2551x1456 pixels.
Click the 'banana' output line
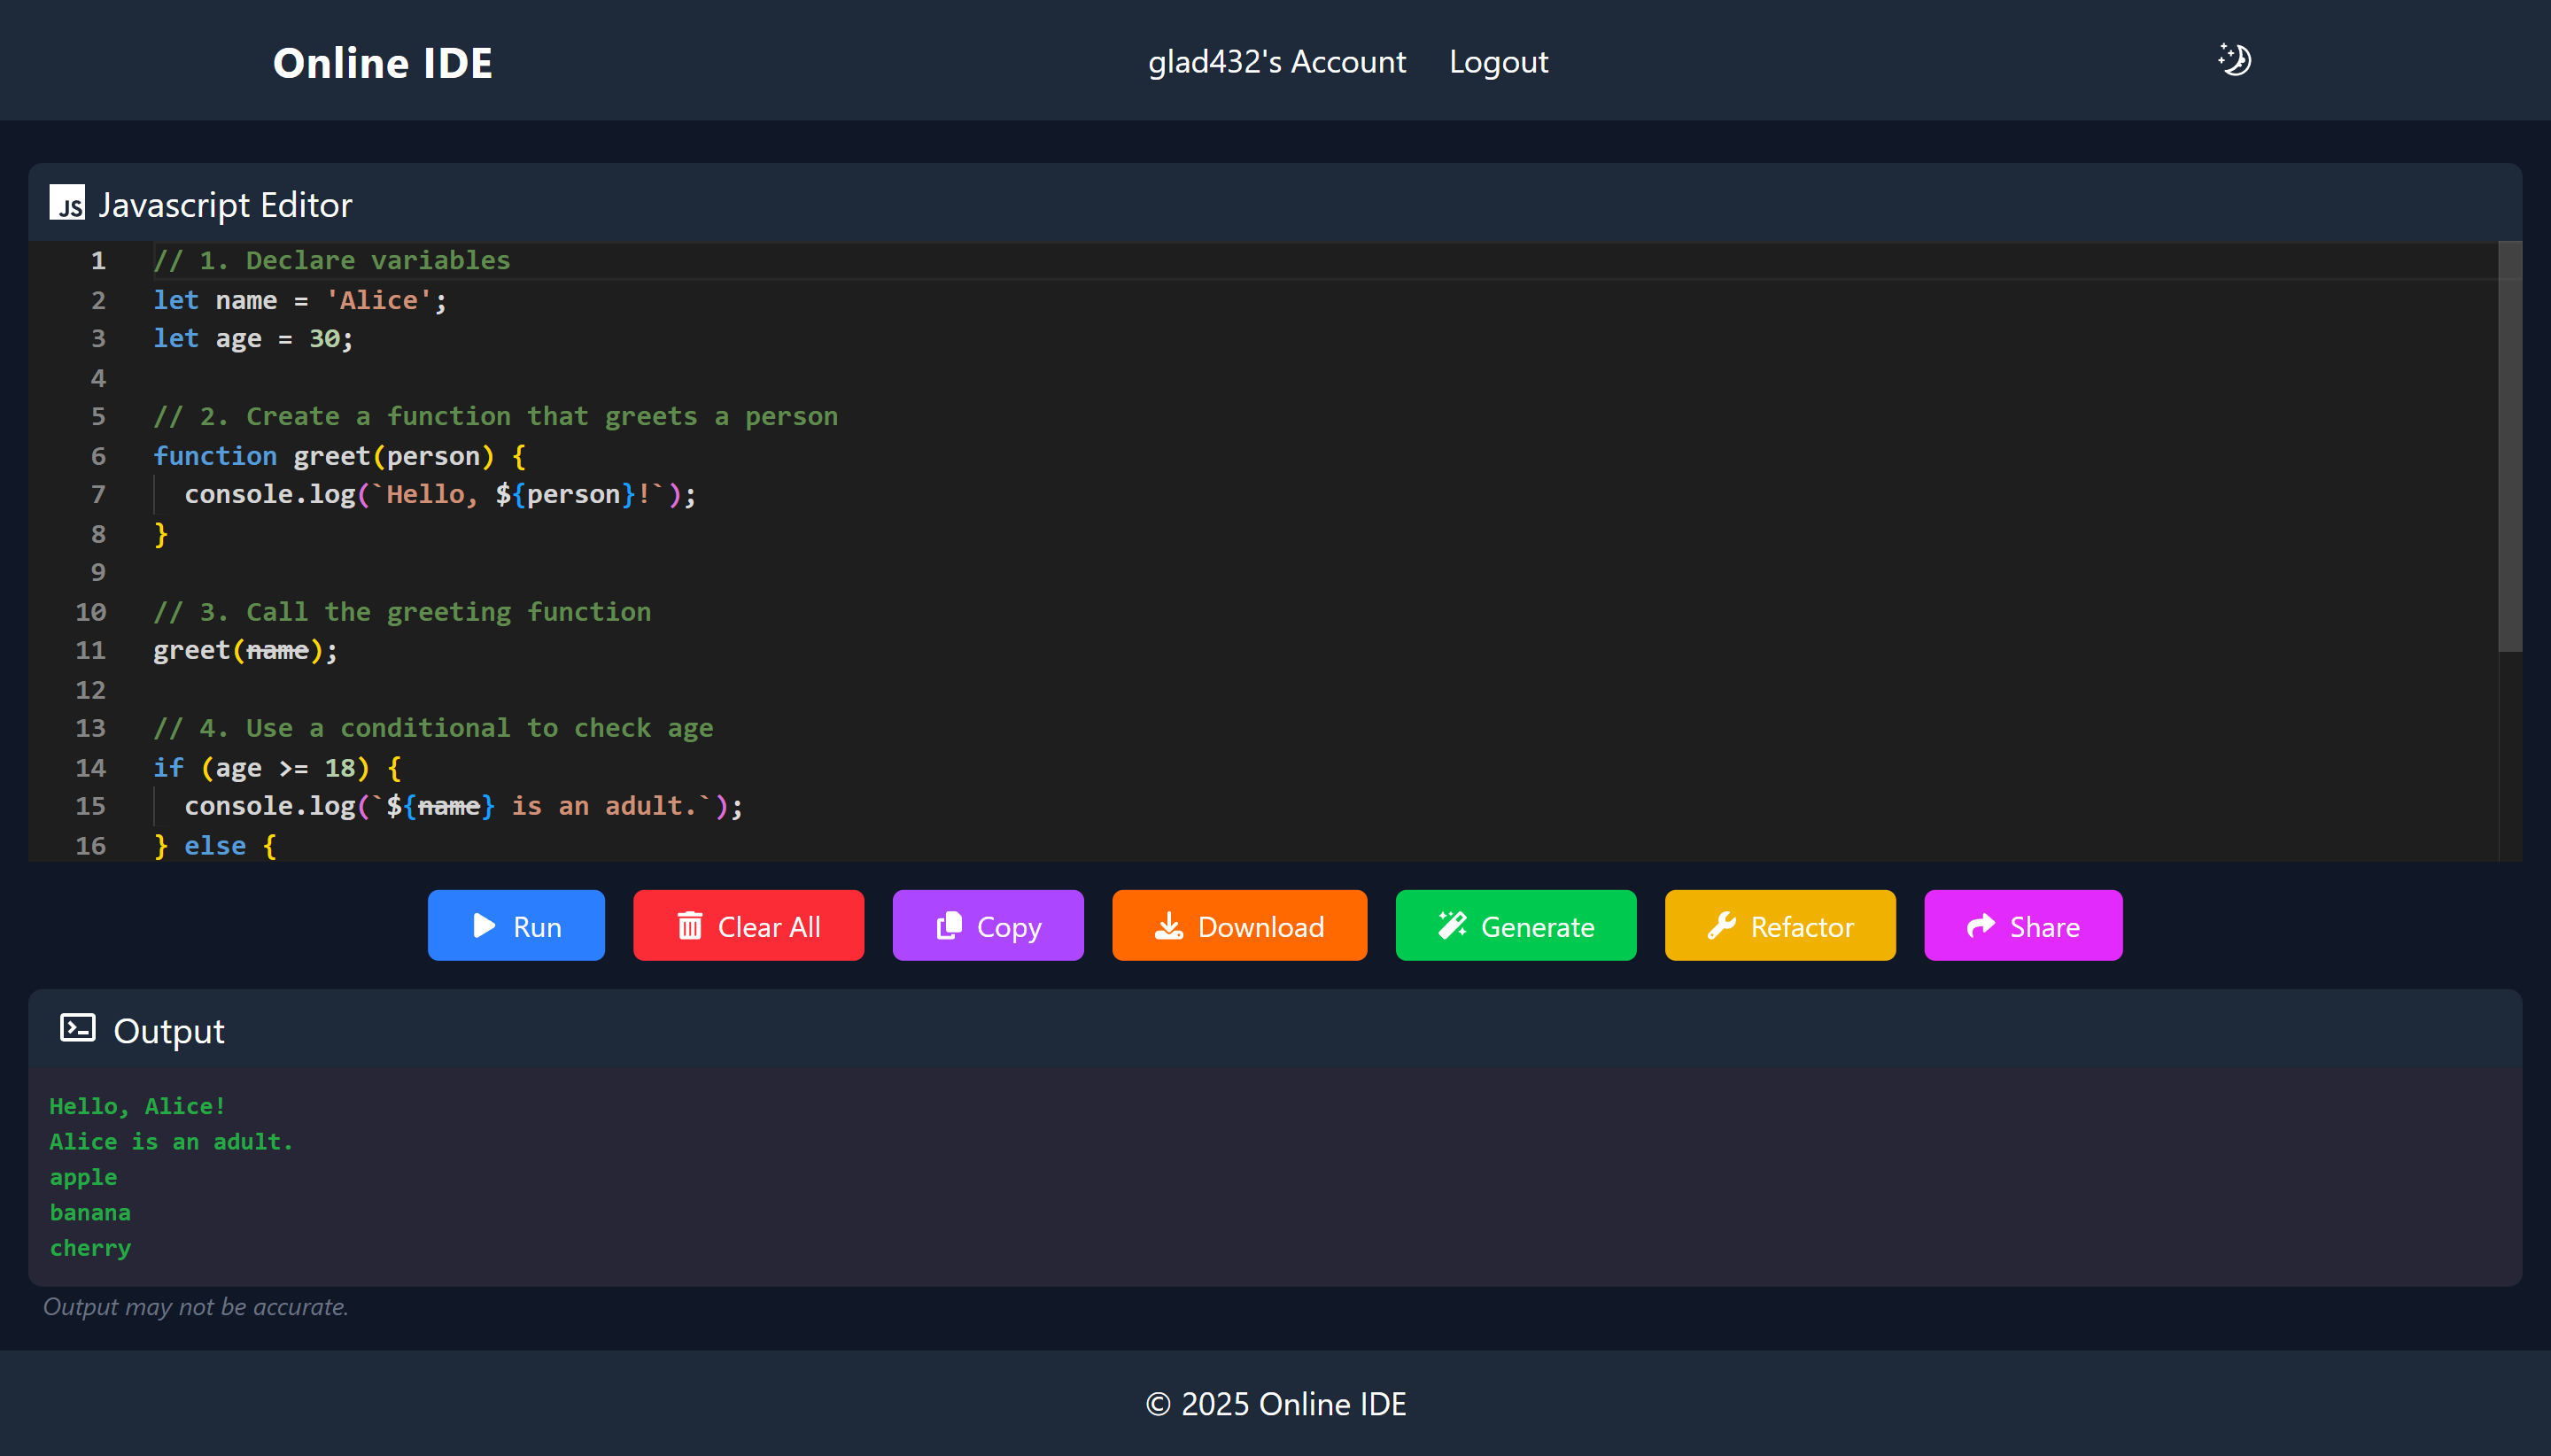click(90, 1213)
